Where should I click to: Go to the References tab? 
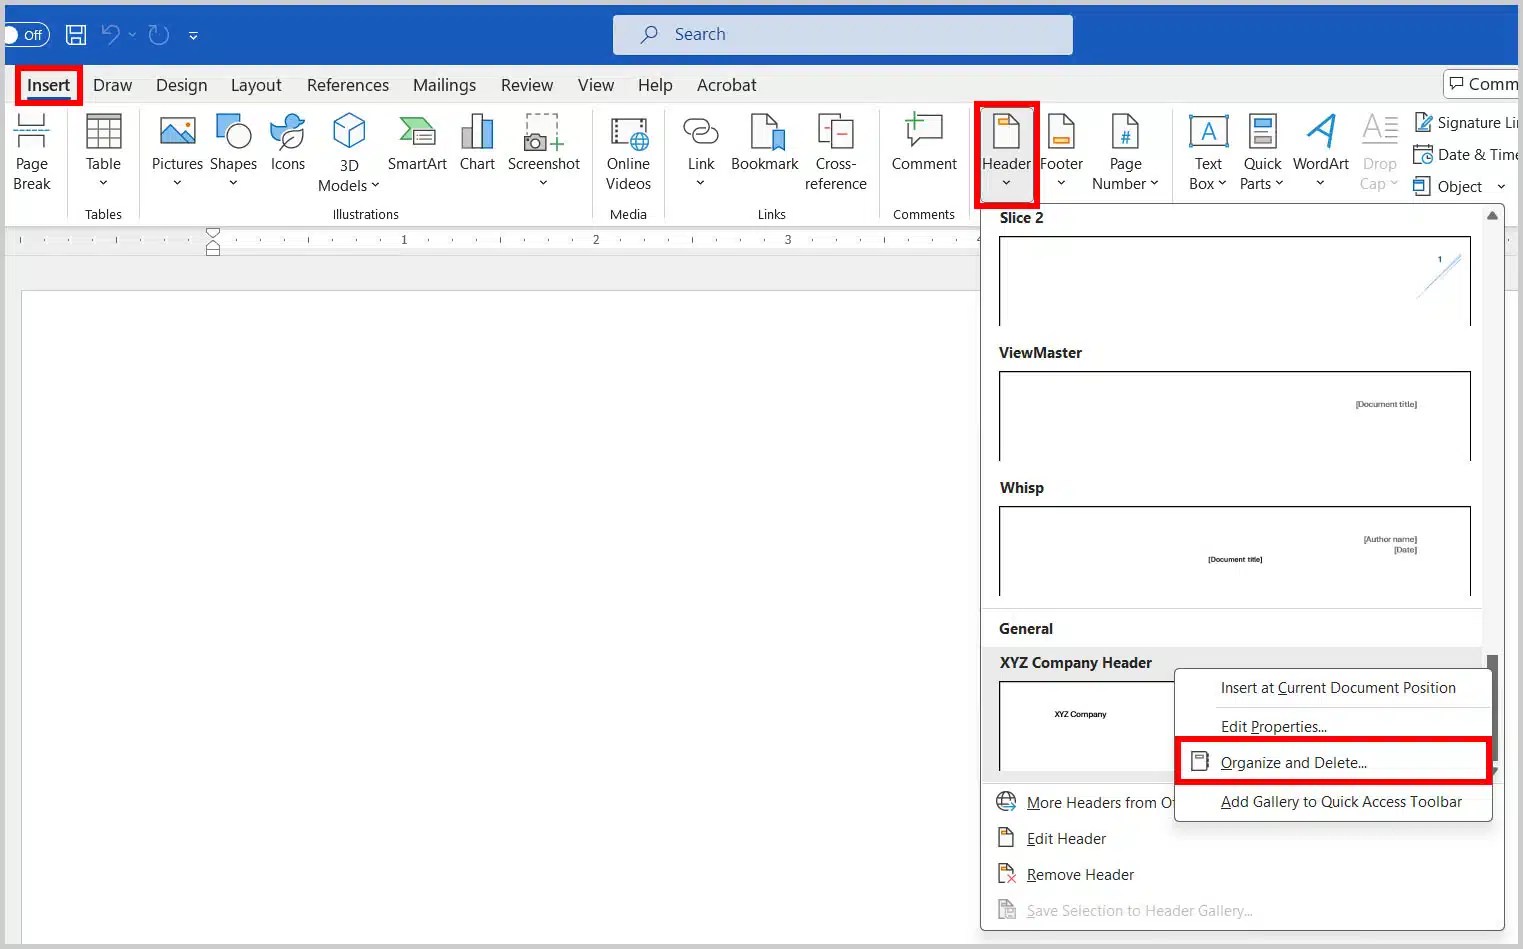[x=348, y=85]
